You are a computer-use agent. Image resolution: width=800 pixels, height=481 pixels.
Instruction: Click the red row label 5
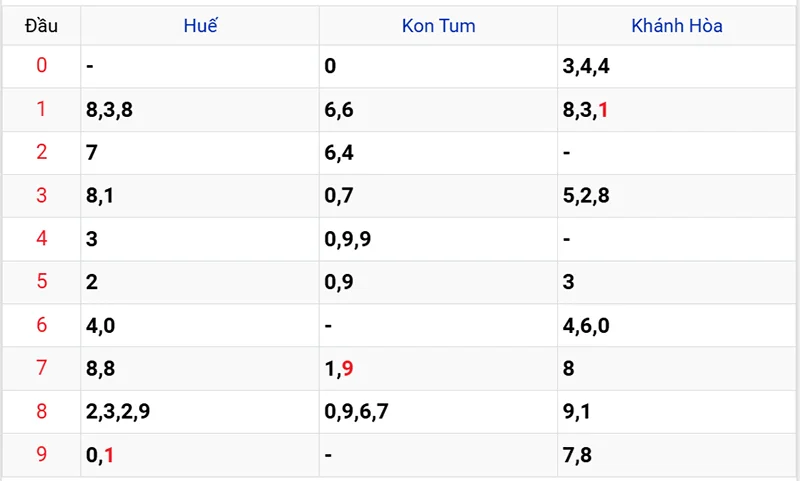tap(41, 282)
